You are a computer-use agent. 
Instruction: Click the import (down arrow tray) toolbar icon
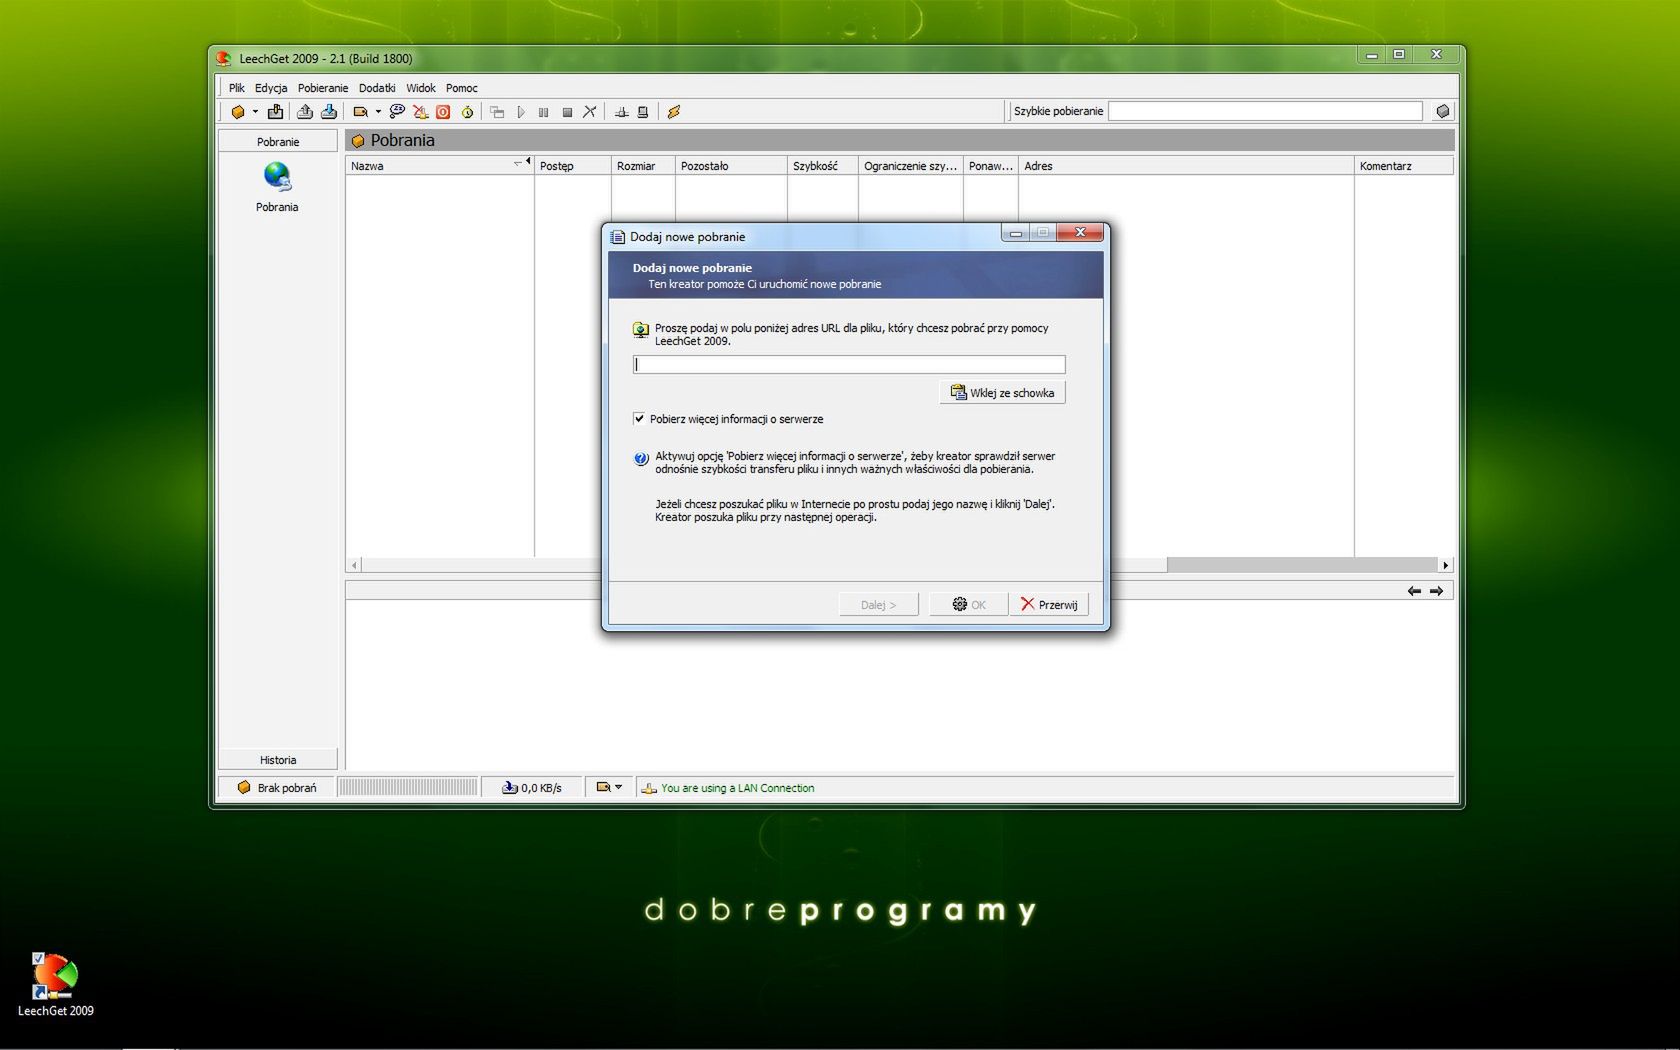(328, 112)
